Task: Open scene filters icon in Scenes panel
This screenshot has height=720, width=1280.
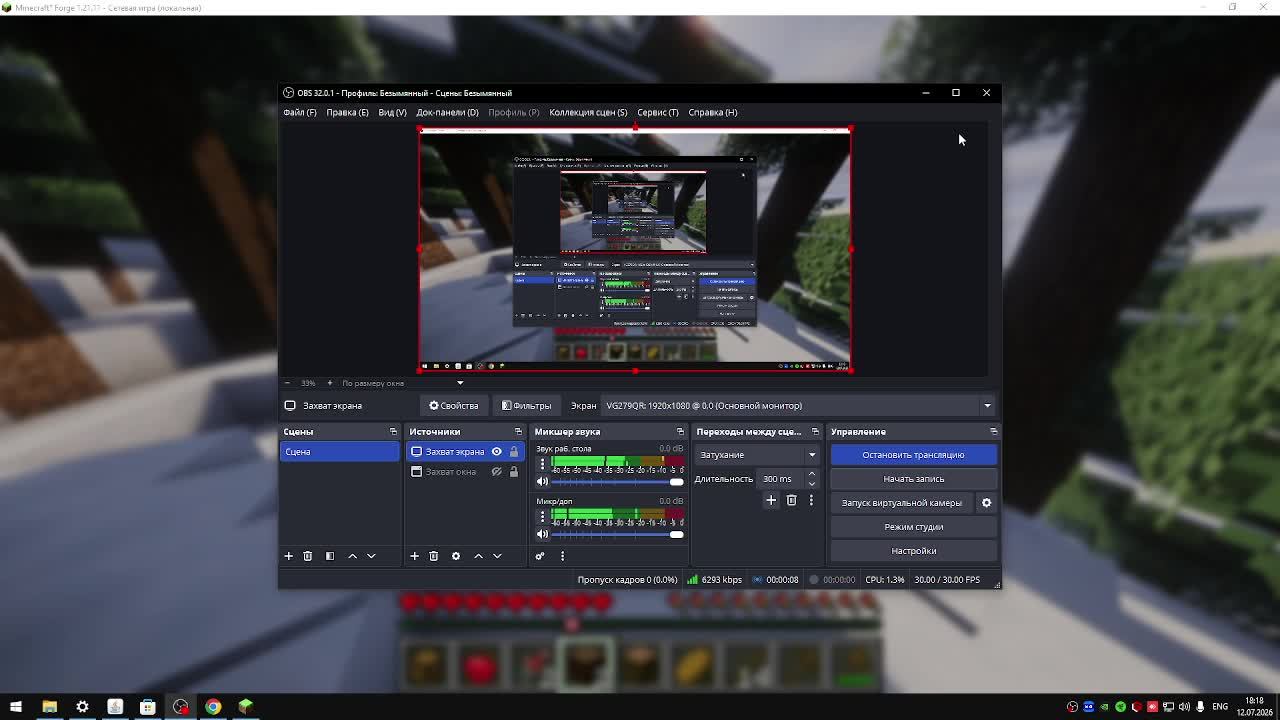Action: (330, 556)
